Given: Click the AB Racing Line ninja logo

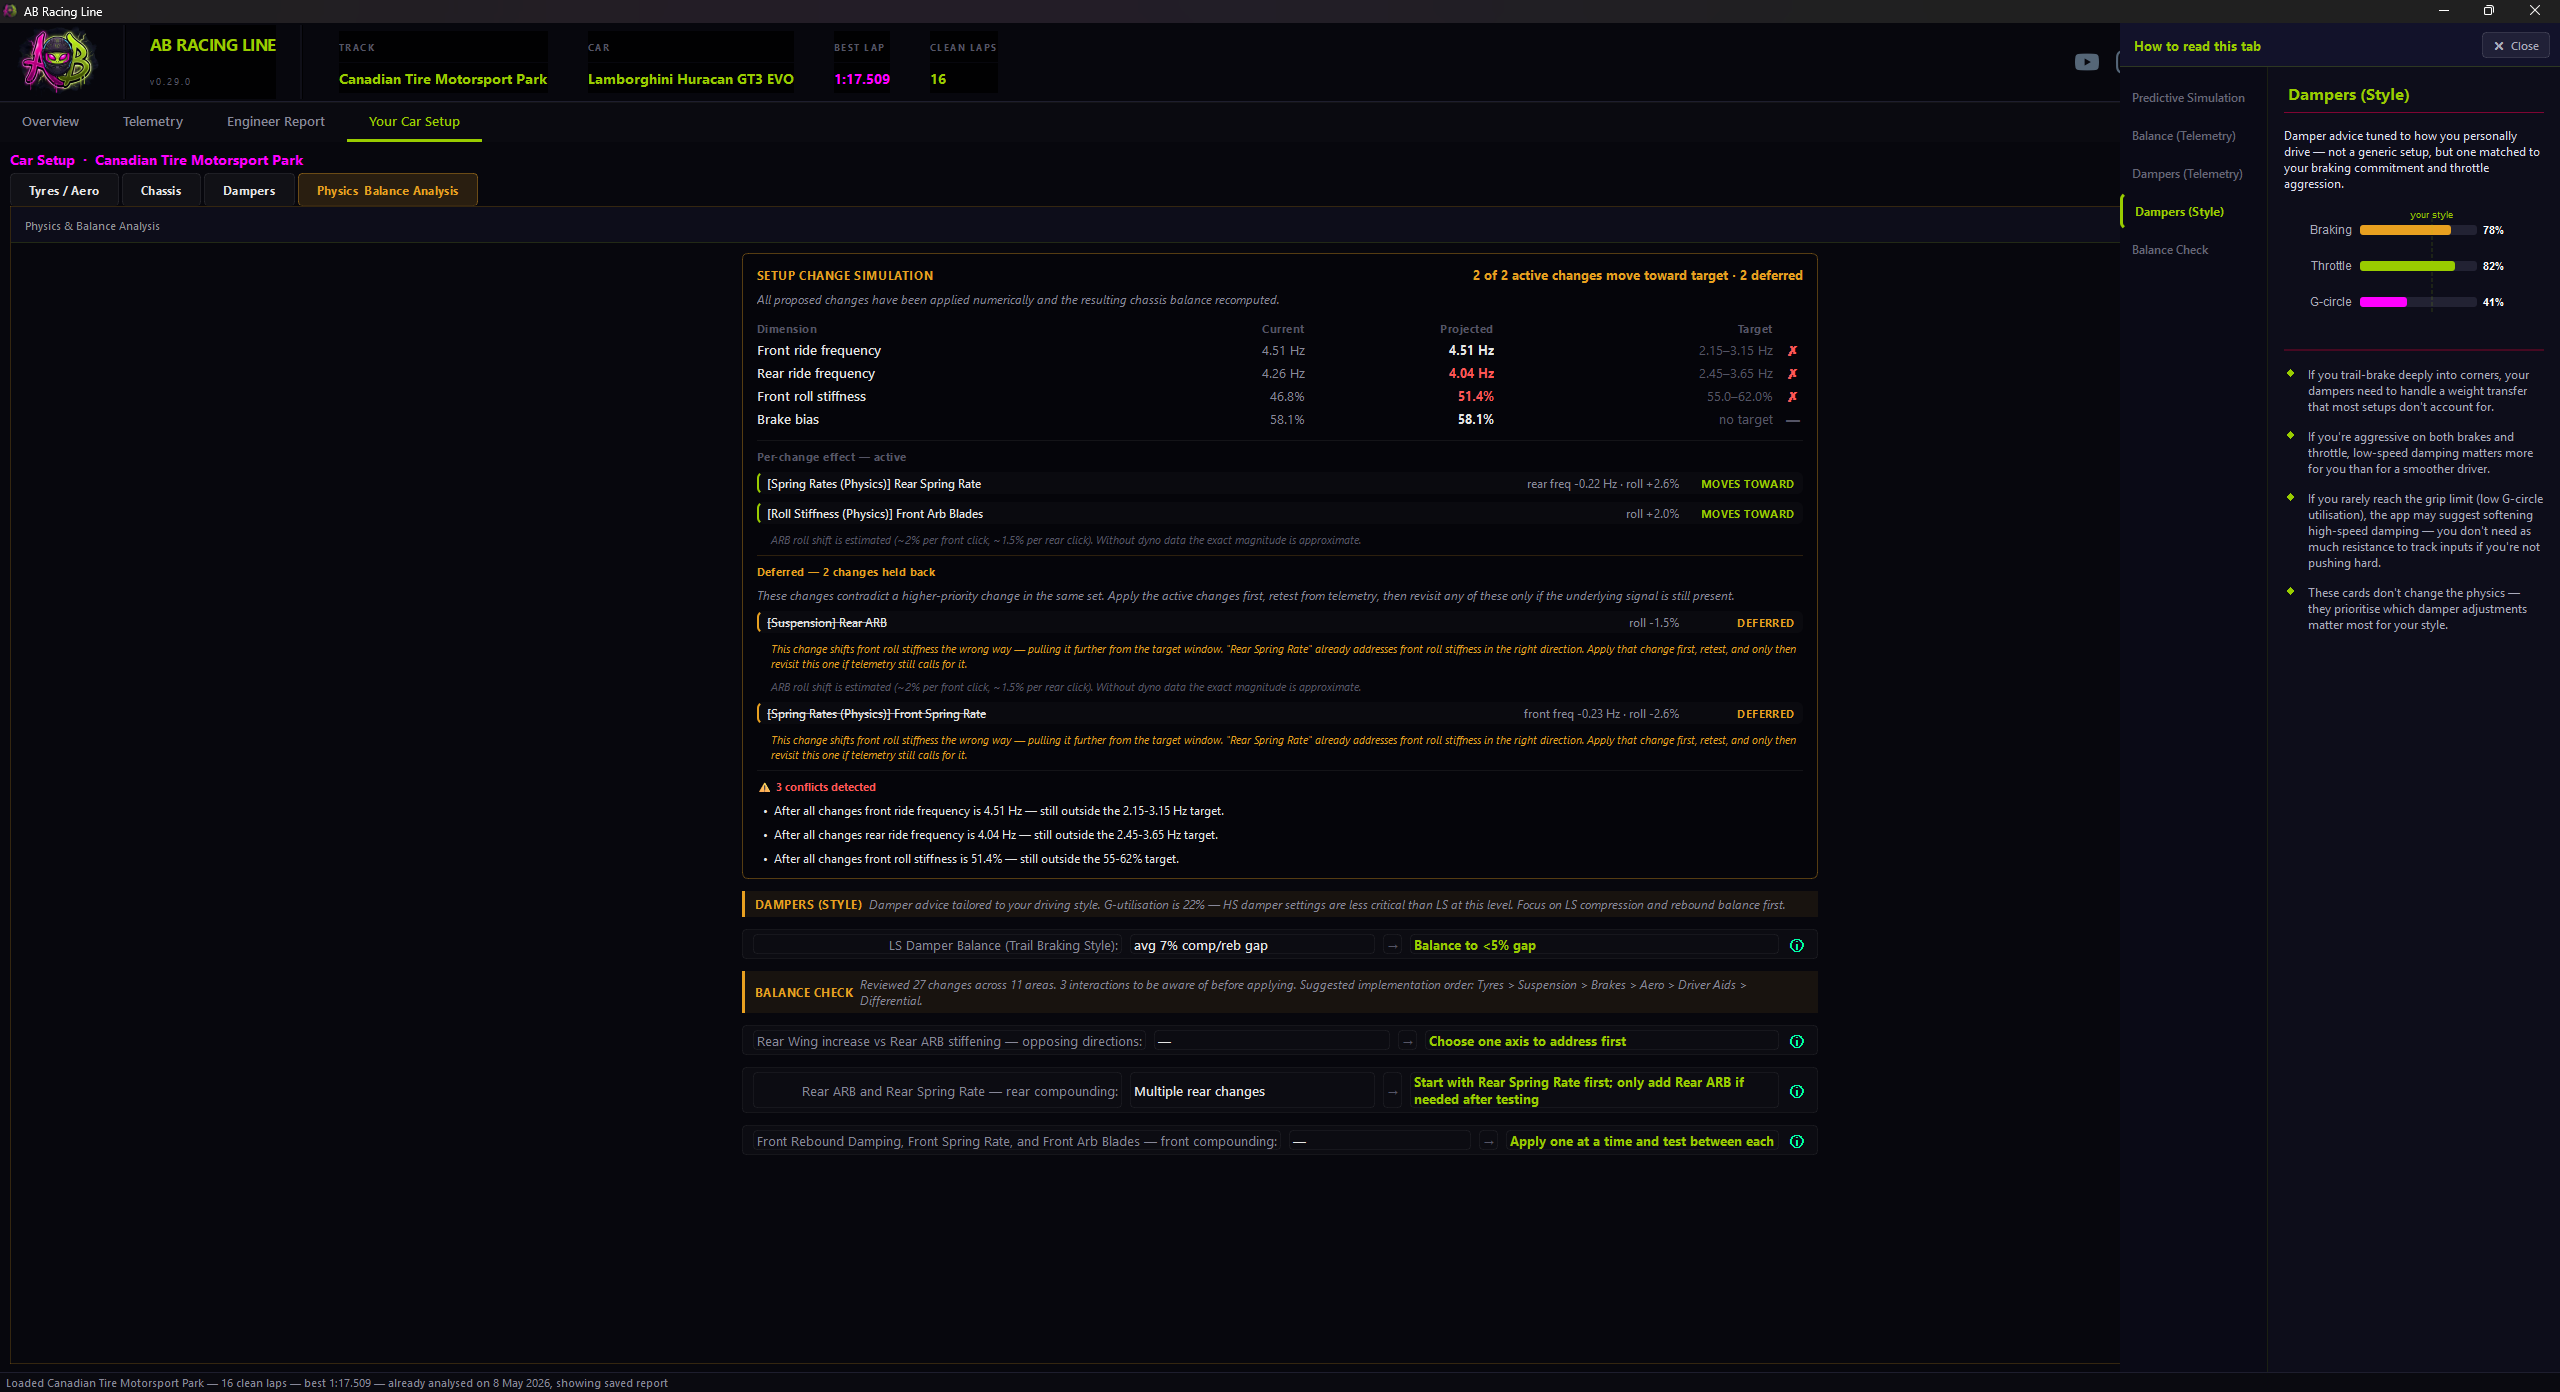Looking at the screenshot, I should (57, 61).
